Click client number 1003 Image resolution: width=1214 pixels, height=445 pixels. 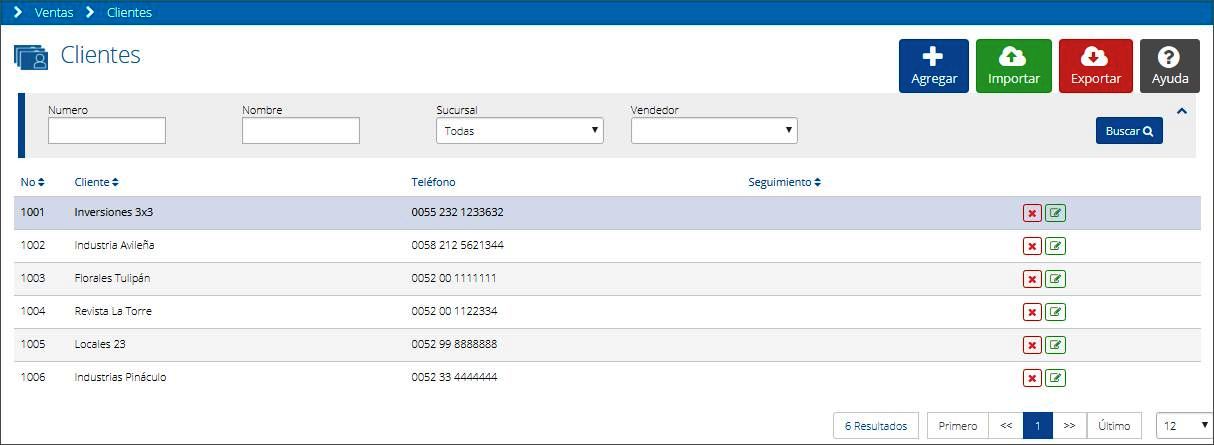point(33,278)
